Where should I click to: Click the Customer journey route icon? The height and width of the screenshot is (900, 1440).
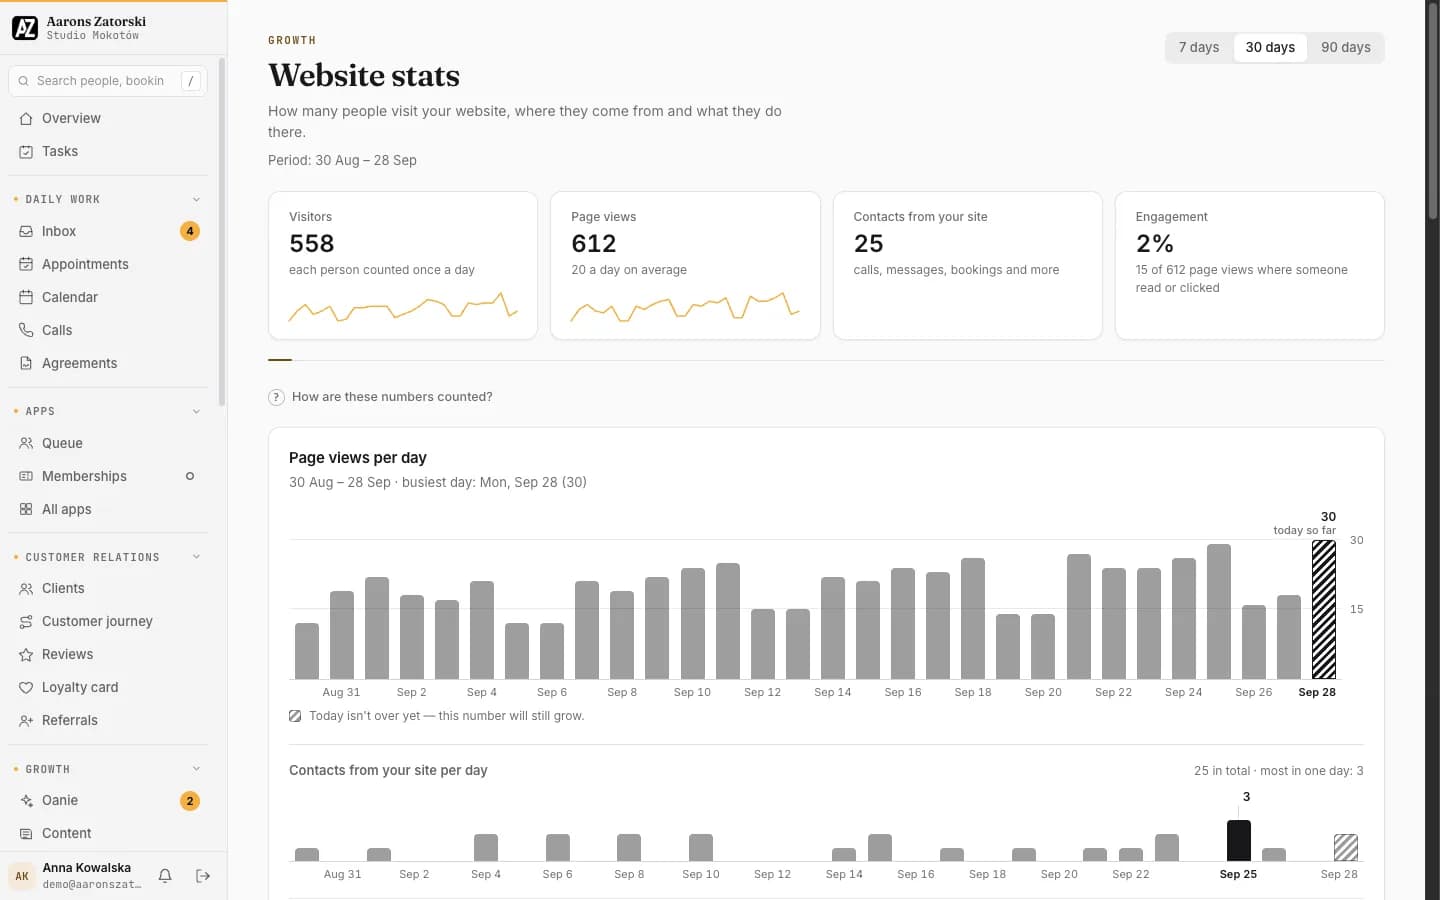tap(26, 621)
